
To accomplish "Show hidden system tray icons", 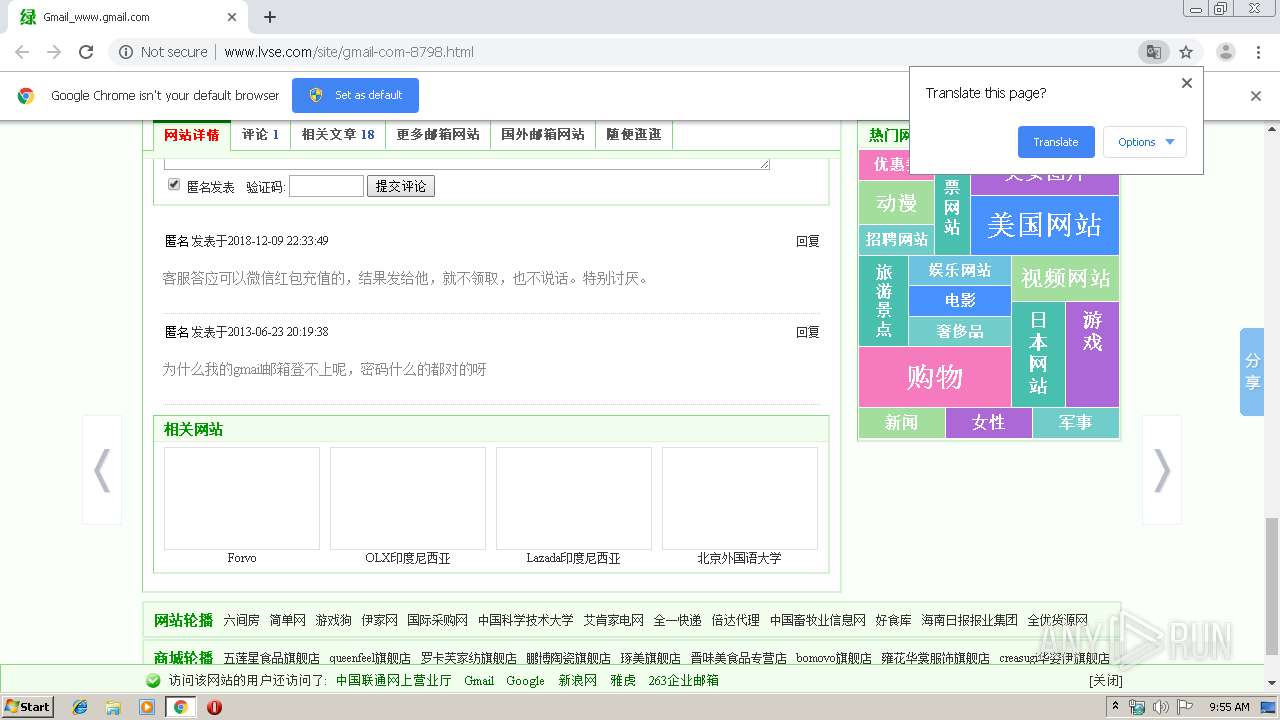I will [x=1116, y=707].
